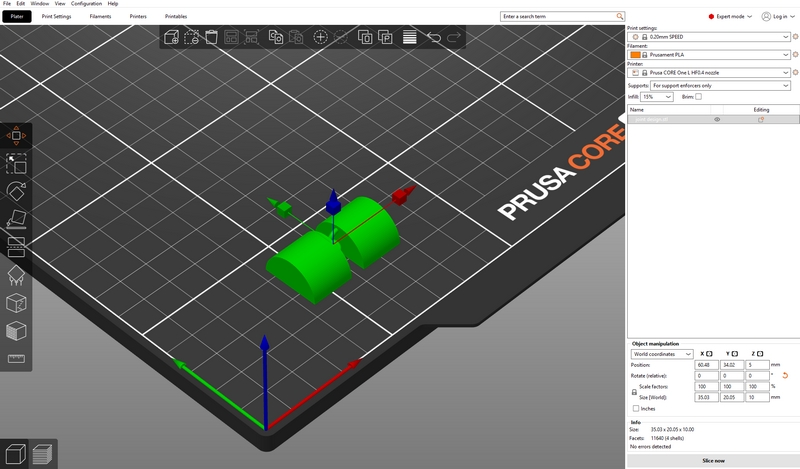Click the Arrange selection icon

251,37
